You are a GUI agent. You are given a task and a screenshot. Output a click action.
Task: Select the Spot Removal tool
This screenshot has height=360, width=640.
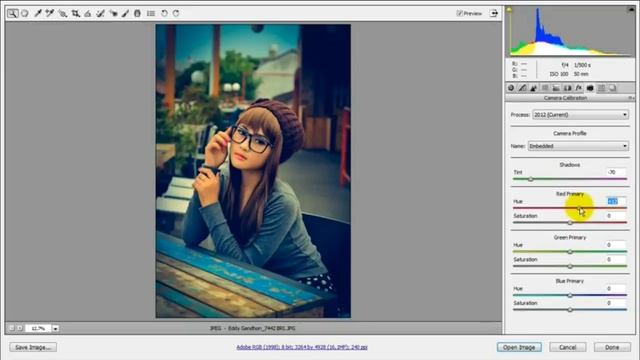pyautogui.click(x=100, y=13)
